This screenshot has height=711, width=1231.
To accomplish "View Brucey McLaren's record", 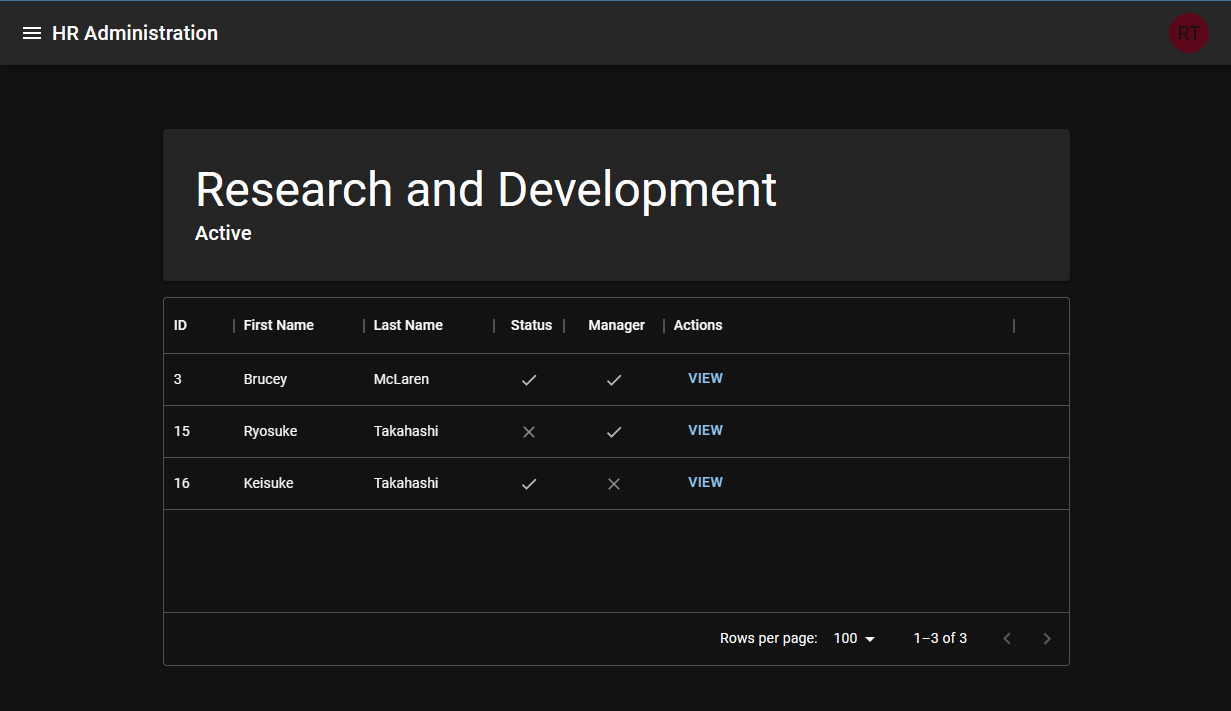I will [705, 378].
